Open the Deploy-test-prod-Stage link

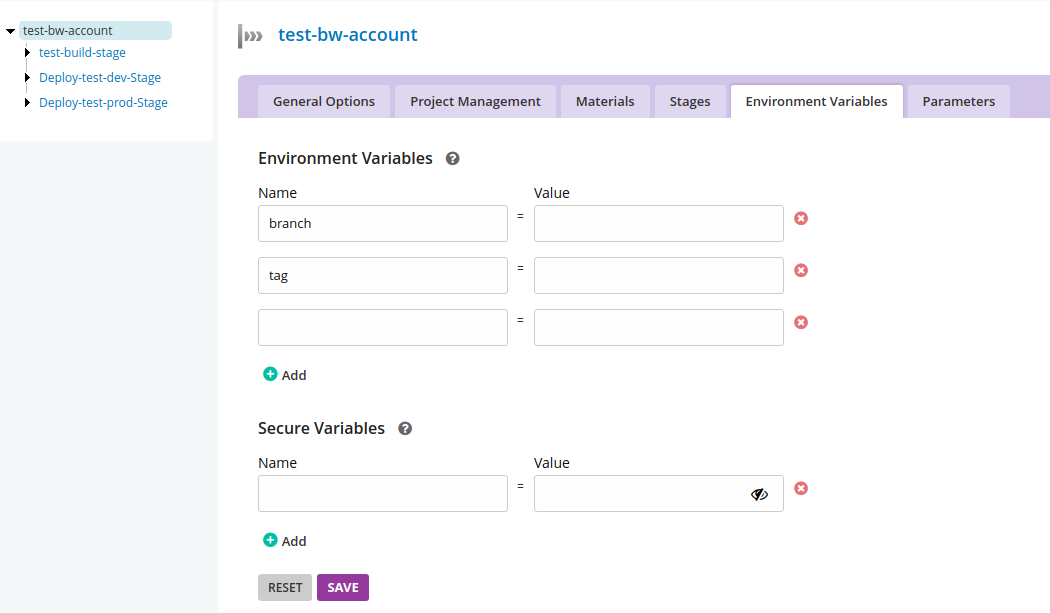[x=103, y=103]
